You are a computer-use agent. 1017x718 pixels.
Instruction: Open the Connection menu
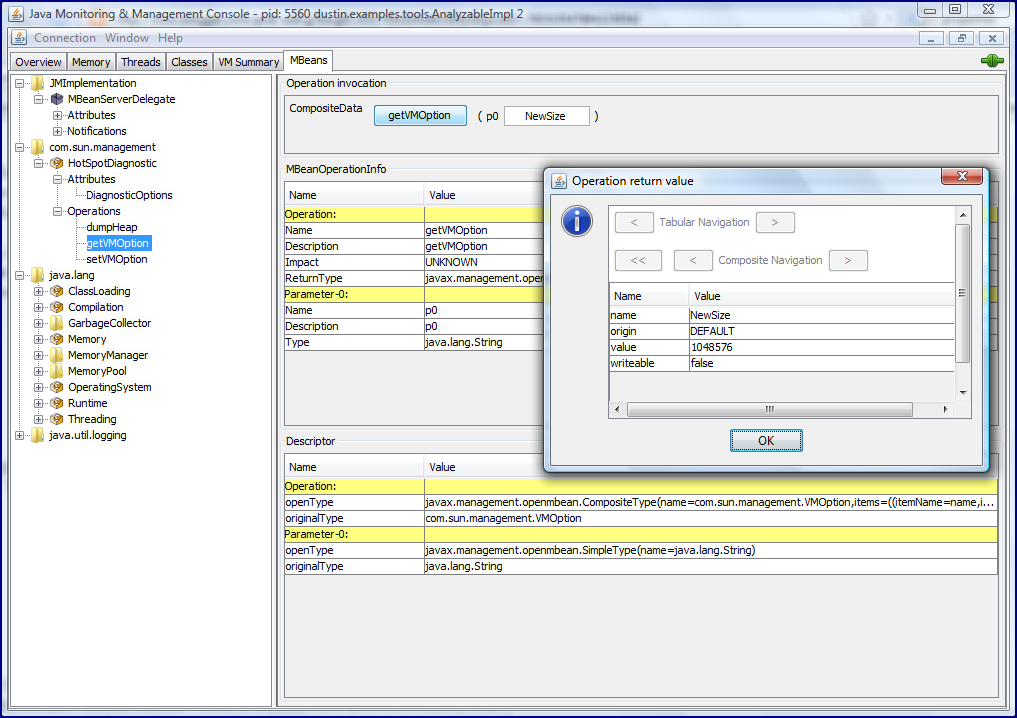coord(65,38)
